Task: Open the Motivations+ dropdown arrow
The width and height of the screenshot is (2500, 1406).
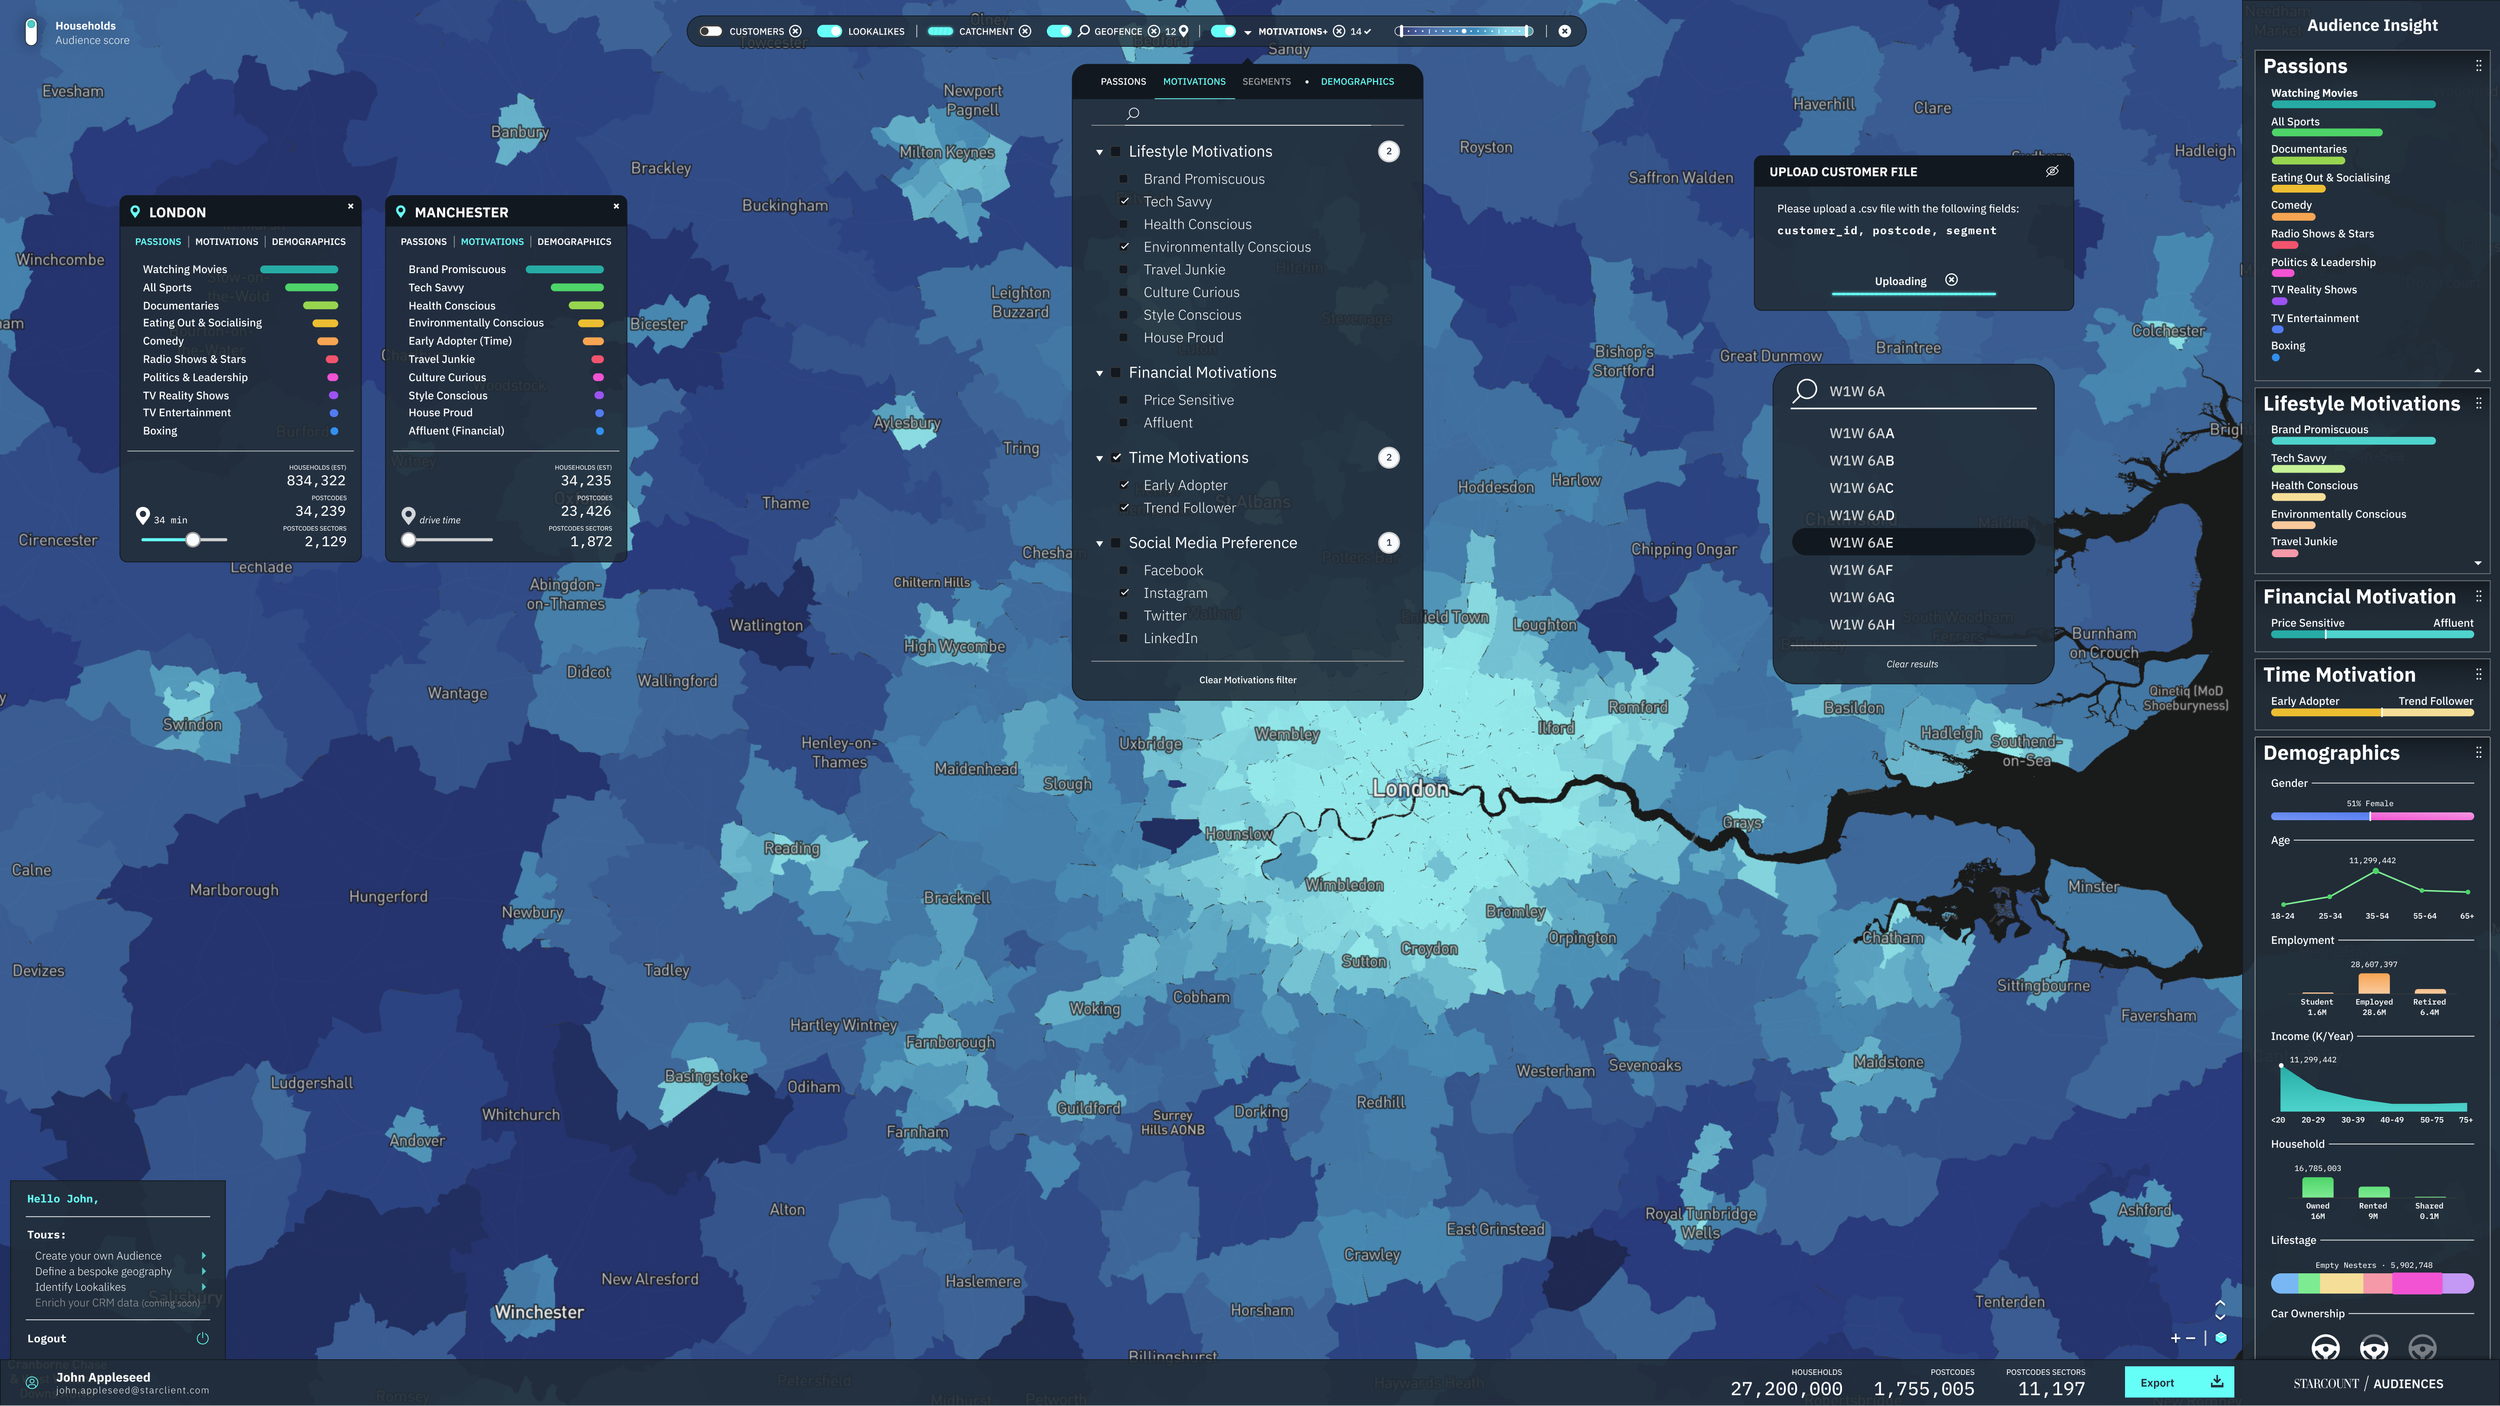Action: [x=1247, y=32]
